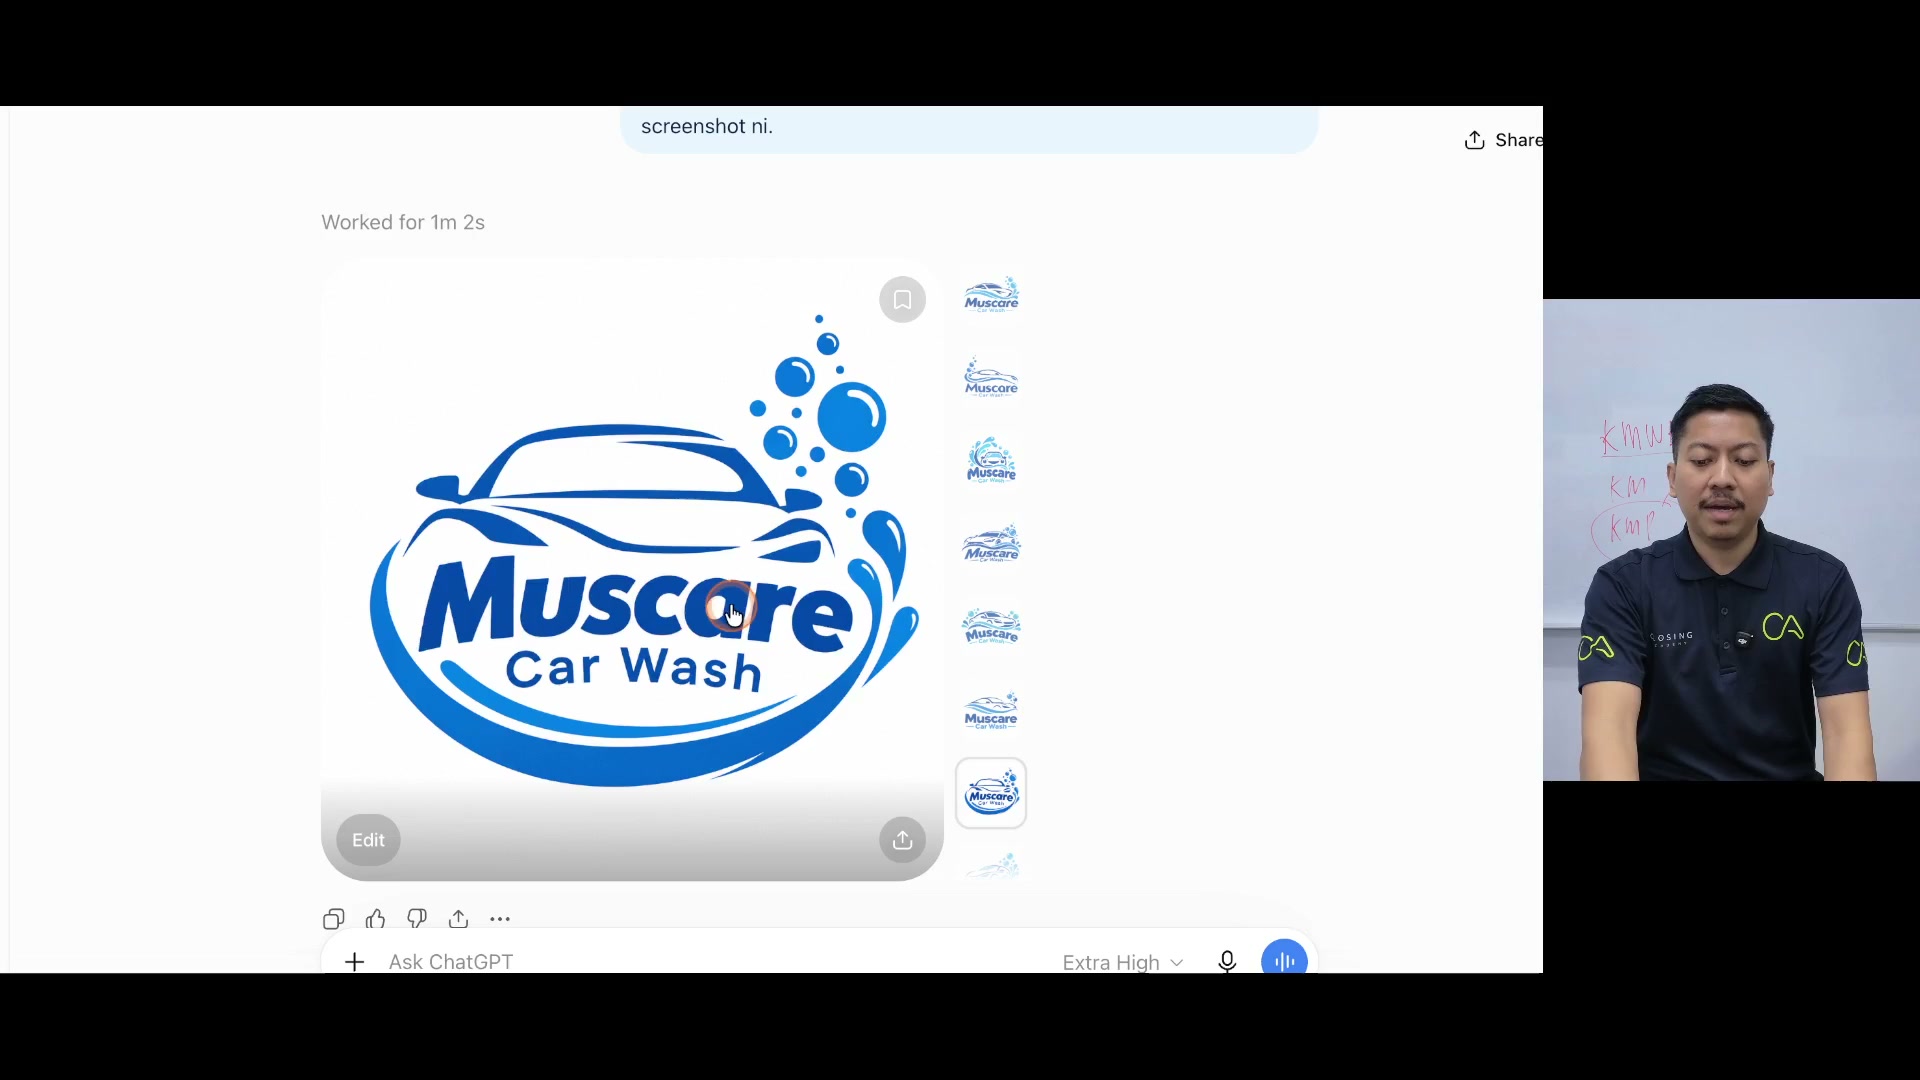Copy the response with the copy icon
The image size is (1920, 1080).
[x=334, y=919]
